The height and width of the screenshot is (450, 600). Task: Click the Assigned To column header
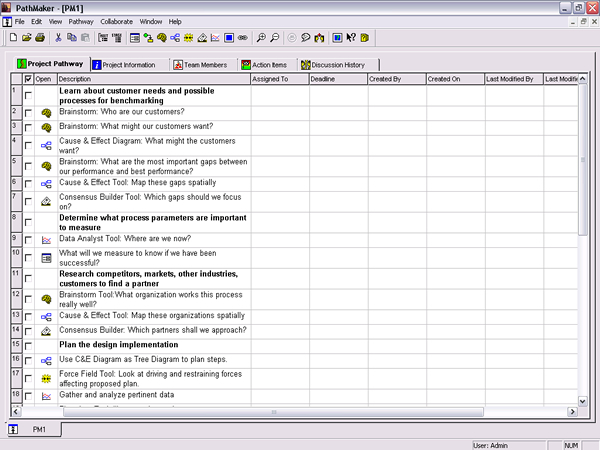(280, 79)
